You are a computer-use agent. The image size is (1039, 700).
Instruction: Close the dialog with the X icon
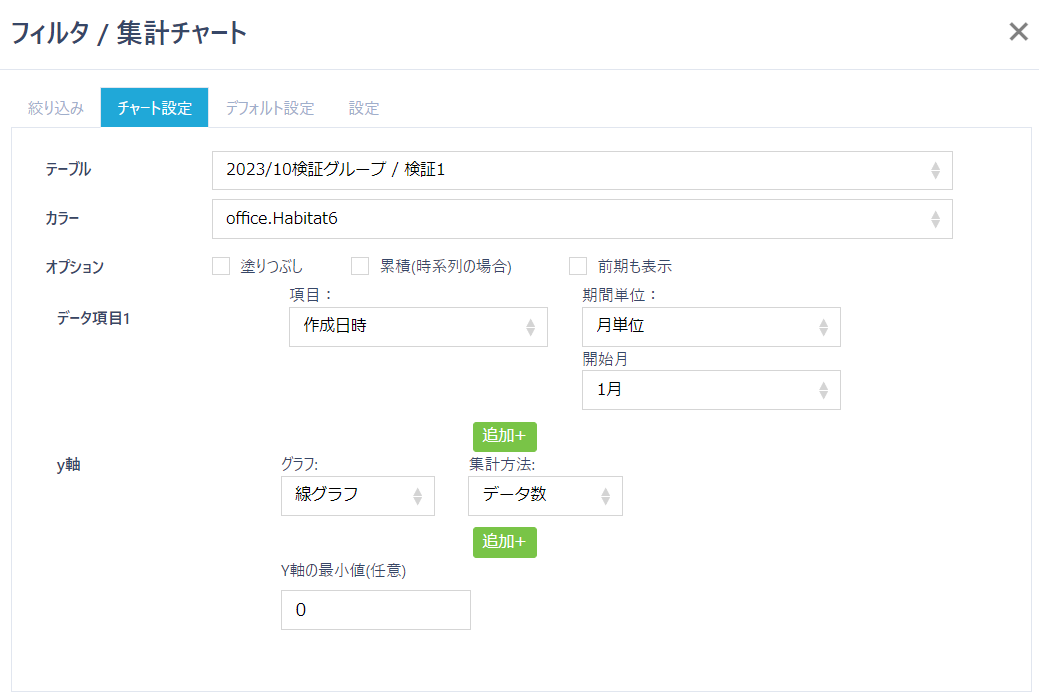pyautogui.click(x=1018, y=31)
